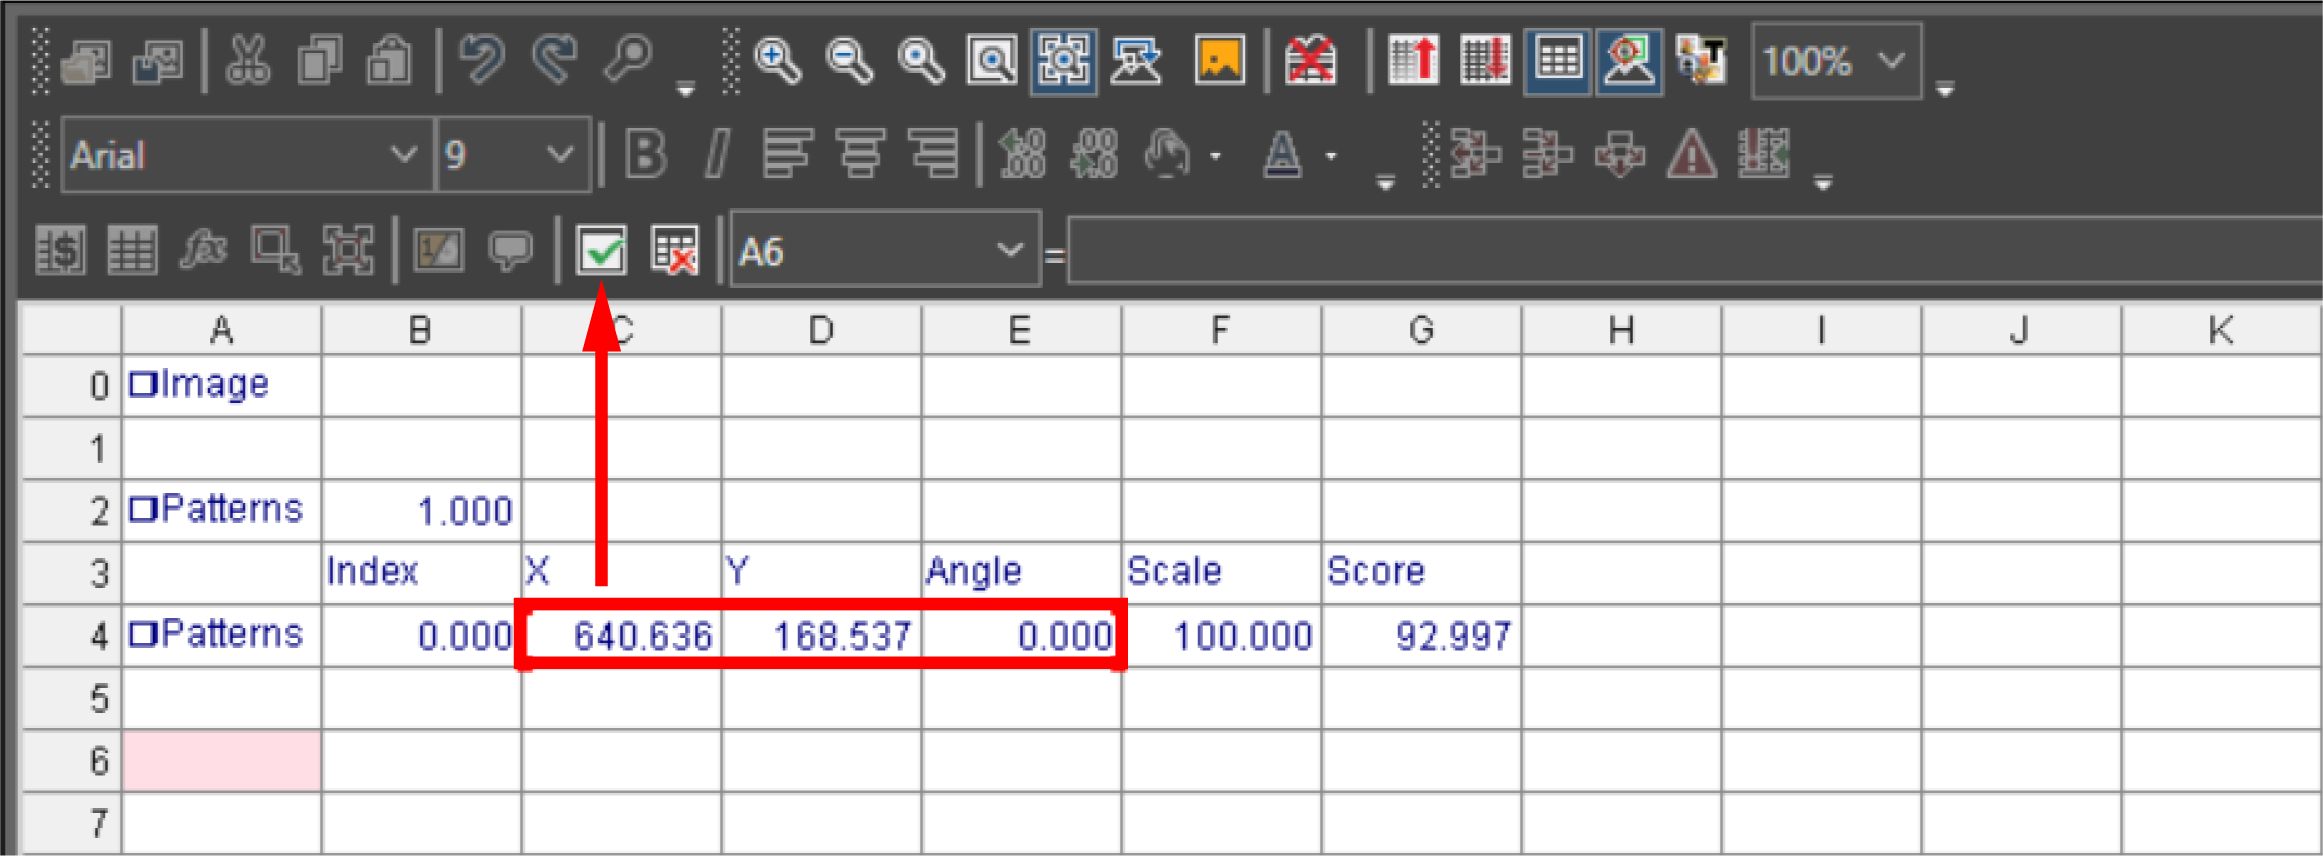Select column G header

pos(1421,330)
